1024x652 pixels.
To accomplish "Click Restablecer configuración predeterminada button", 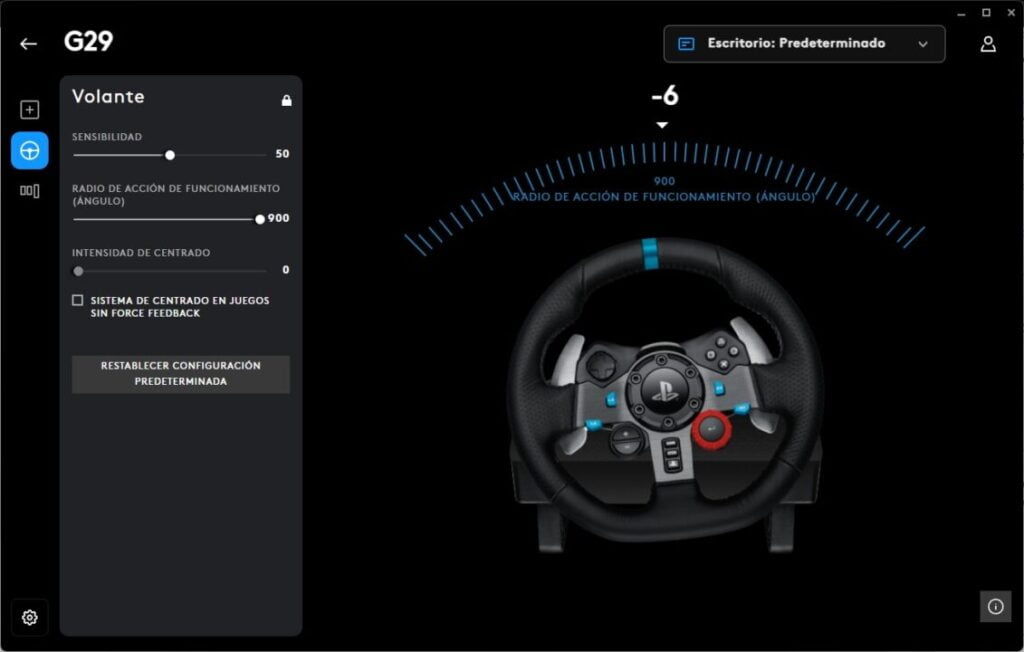I will coord(181,374).
